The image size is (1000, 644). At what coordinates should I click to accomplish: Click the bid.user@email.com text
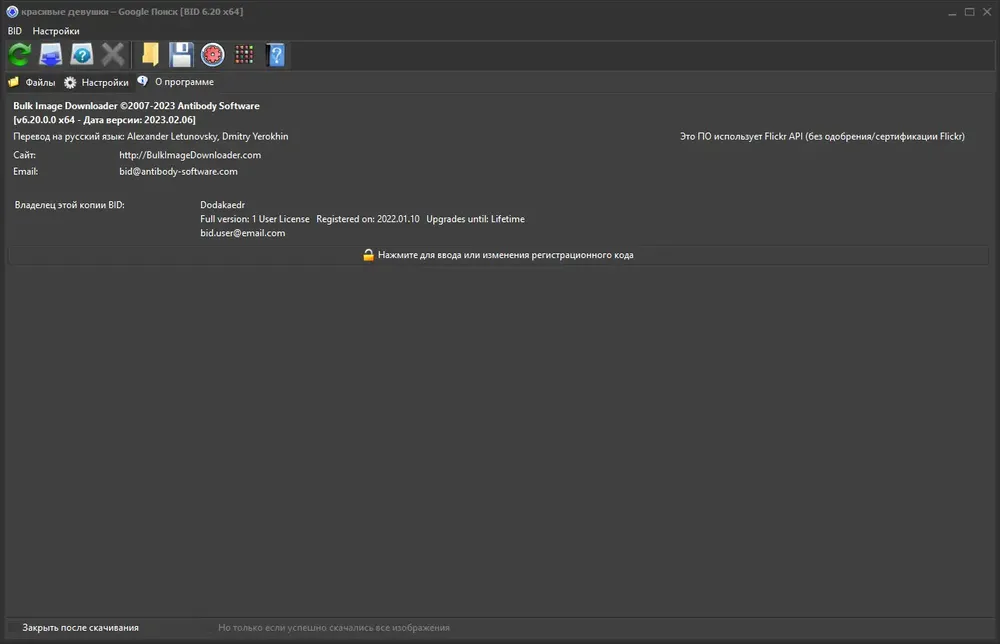[242, 233]
